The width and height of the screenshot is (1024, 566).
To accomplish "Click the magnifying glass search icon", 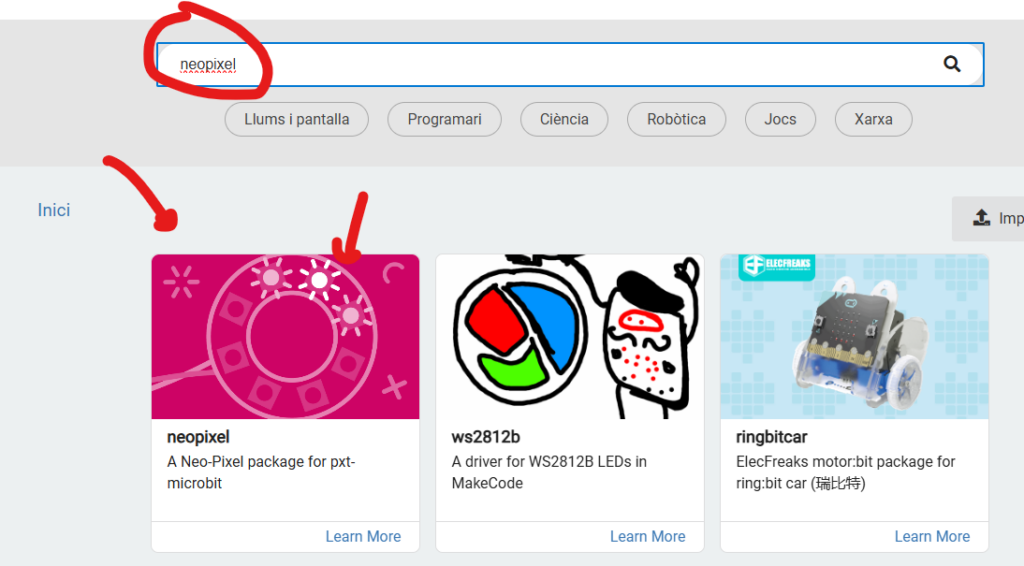I will click(x=951, y=64).
